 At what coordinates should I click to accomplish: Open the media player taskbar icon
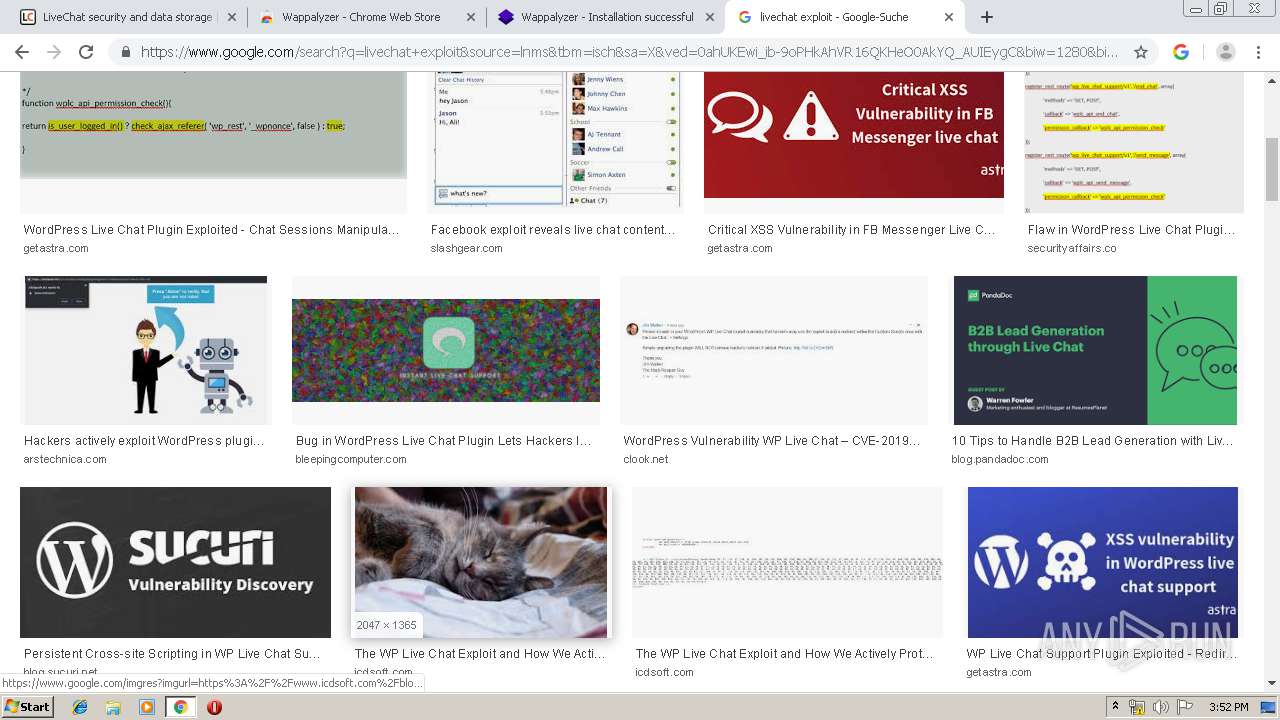[x=147, y=706]
